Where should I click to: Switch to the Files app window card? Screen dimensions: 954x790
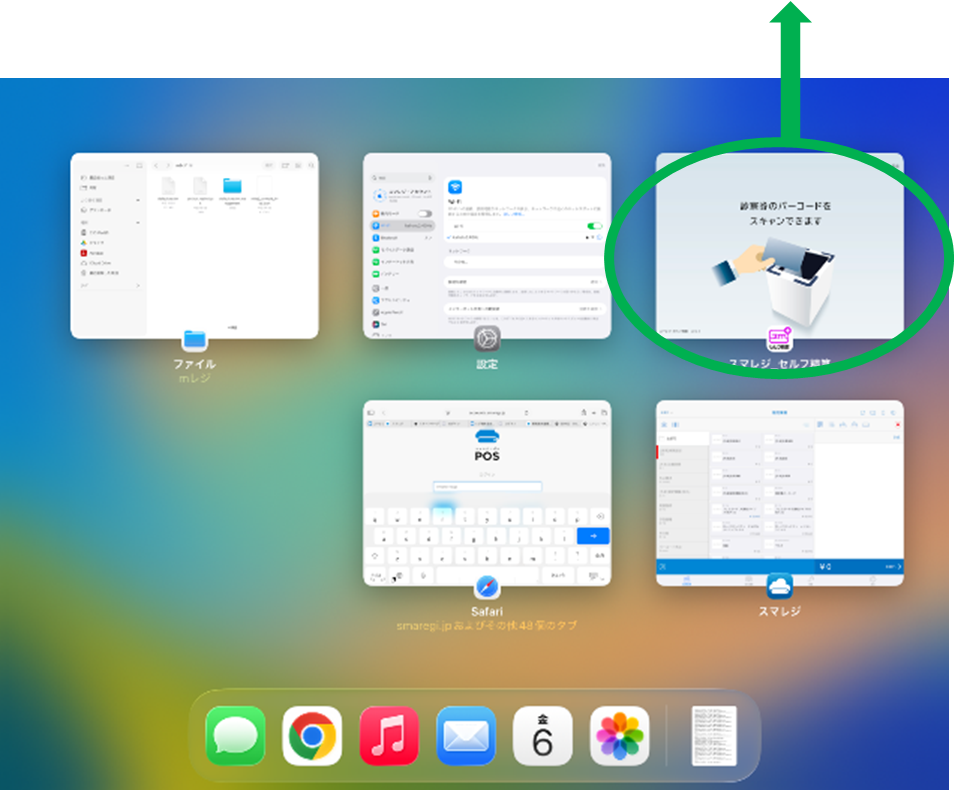coord(194,245)
